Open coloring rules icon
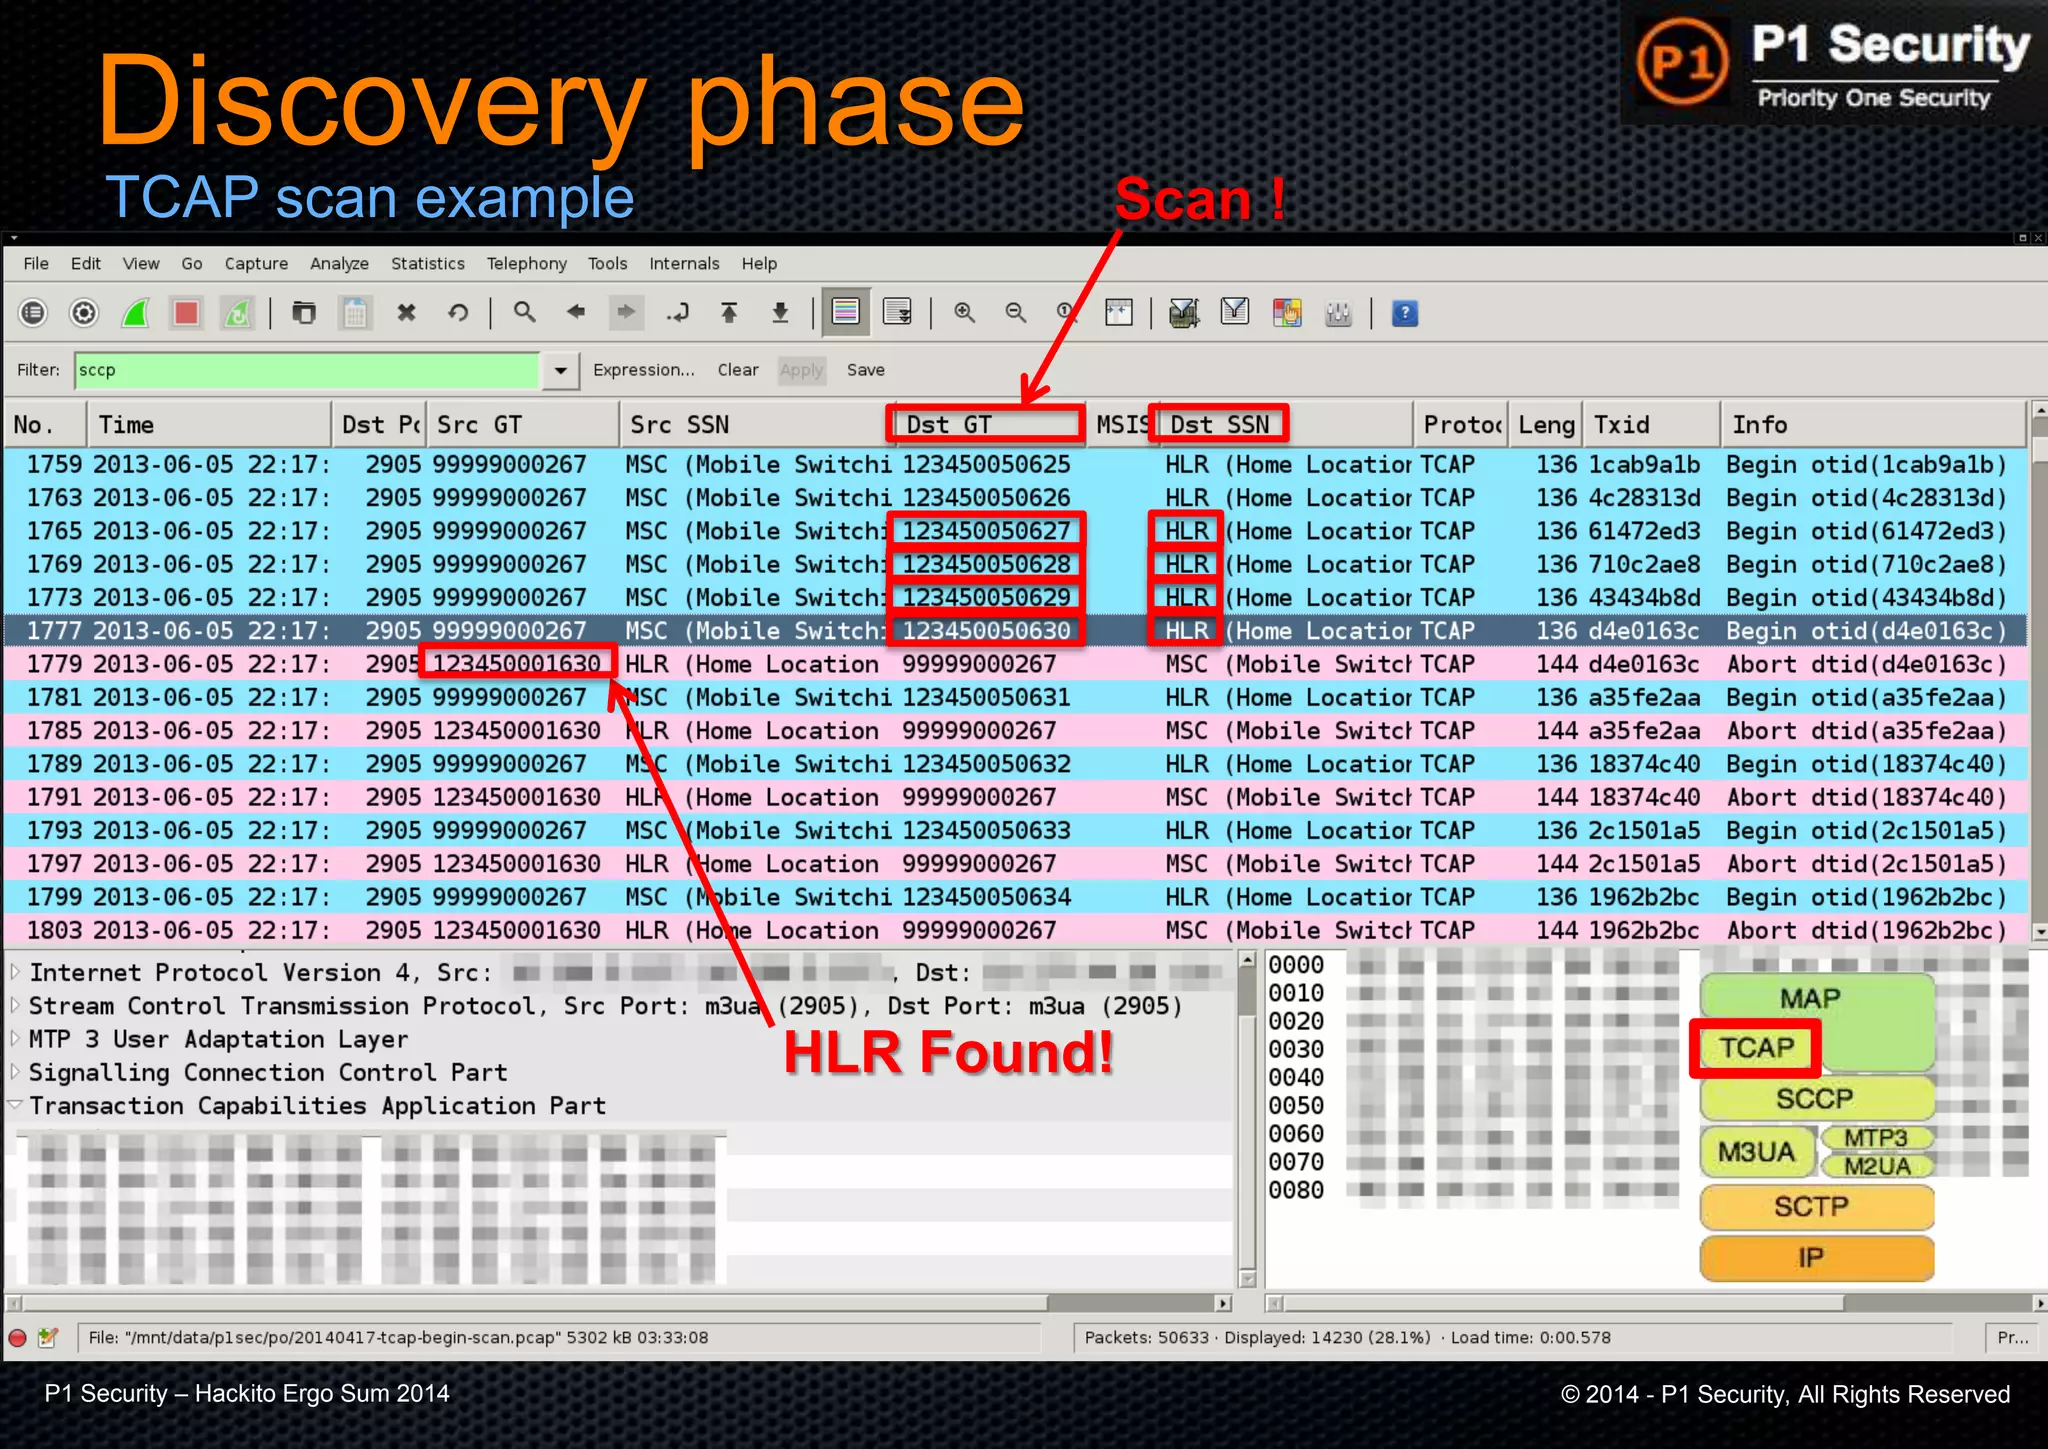The height and width of the screenshot is (1449, 2048). [x=1287, y=313]
